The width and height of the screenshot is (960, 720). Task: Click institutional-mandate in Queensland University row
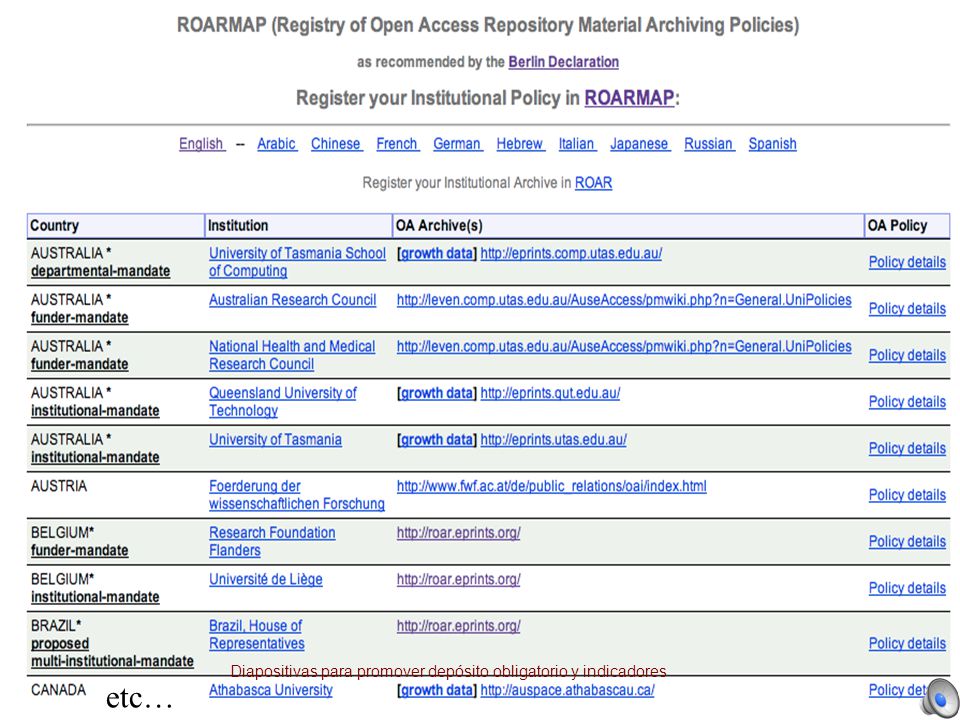point(95,411)
